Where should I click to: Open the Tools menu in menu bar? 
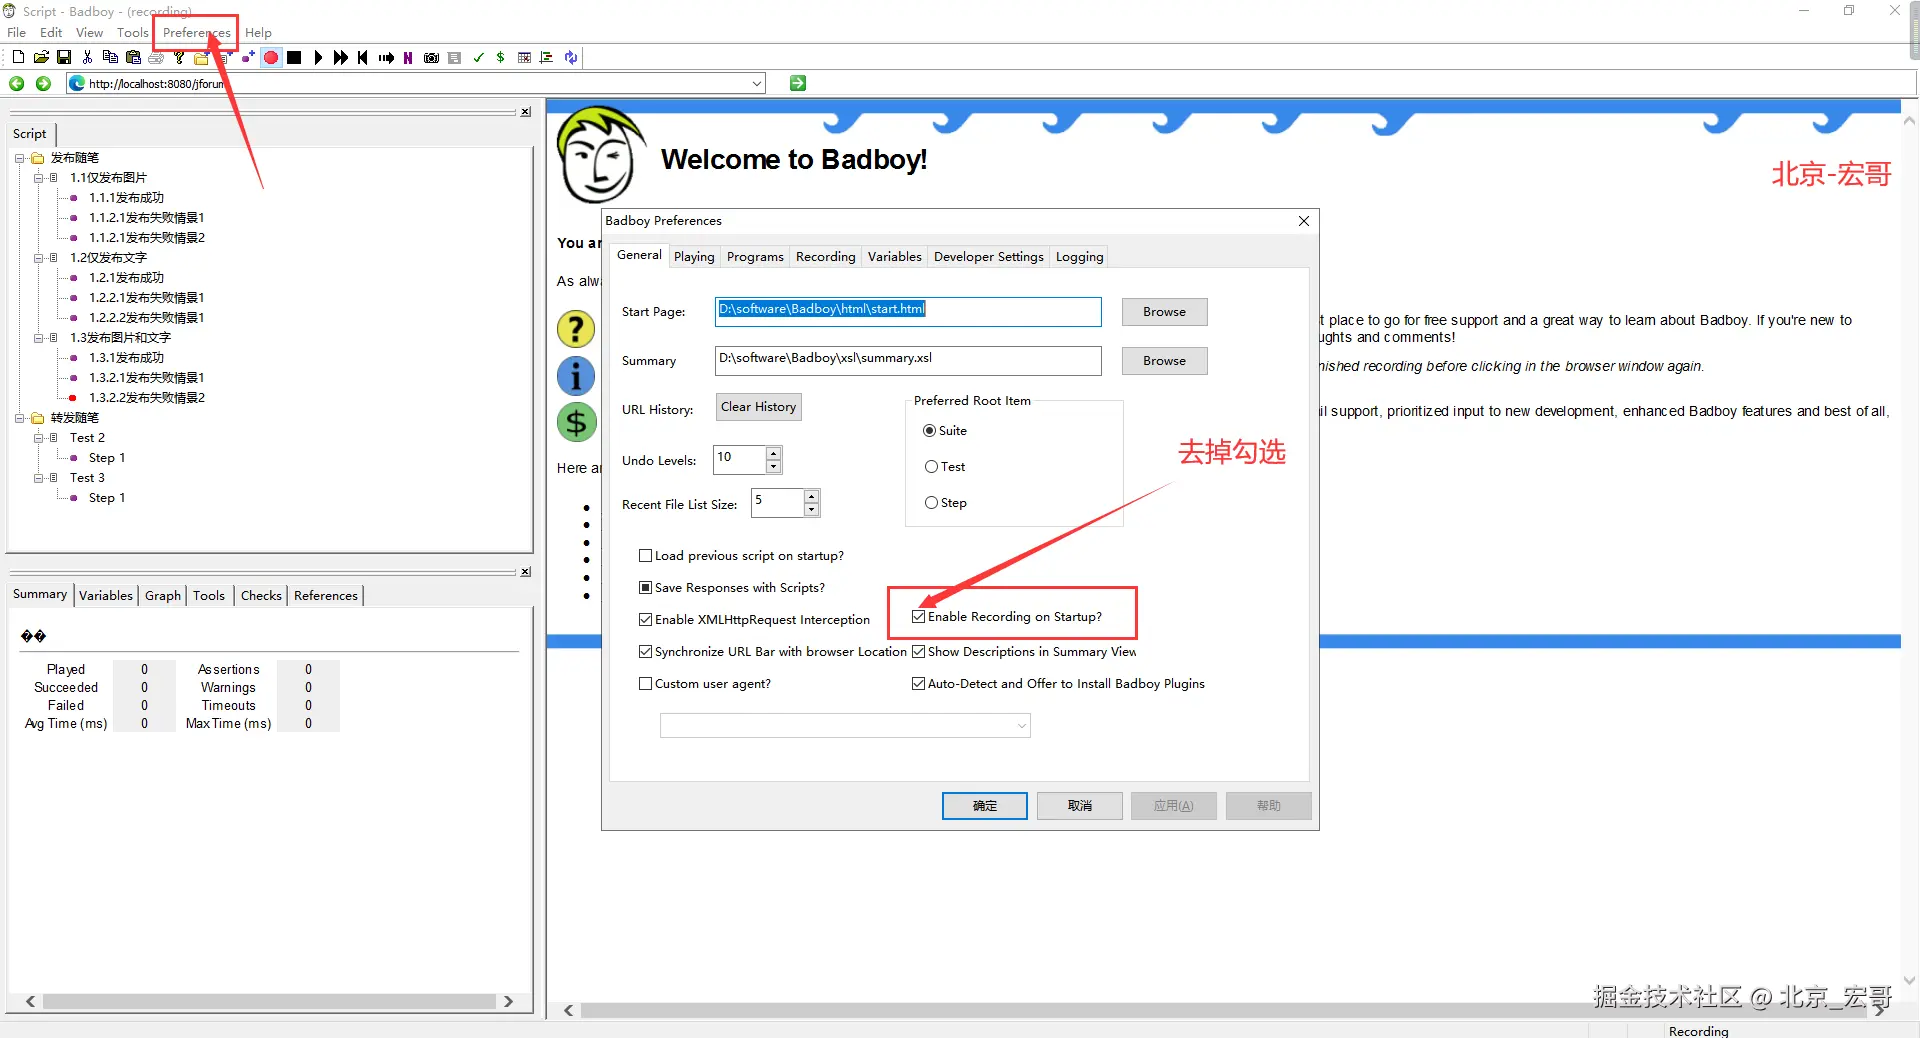coord(132,33)
